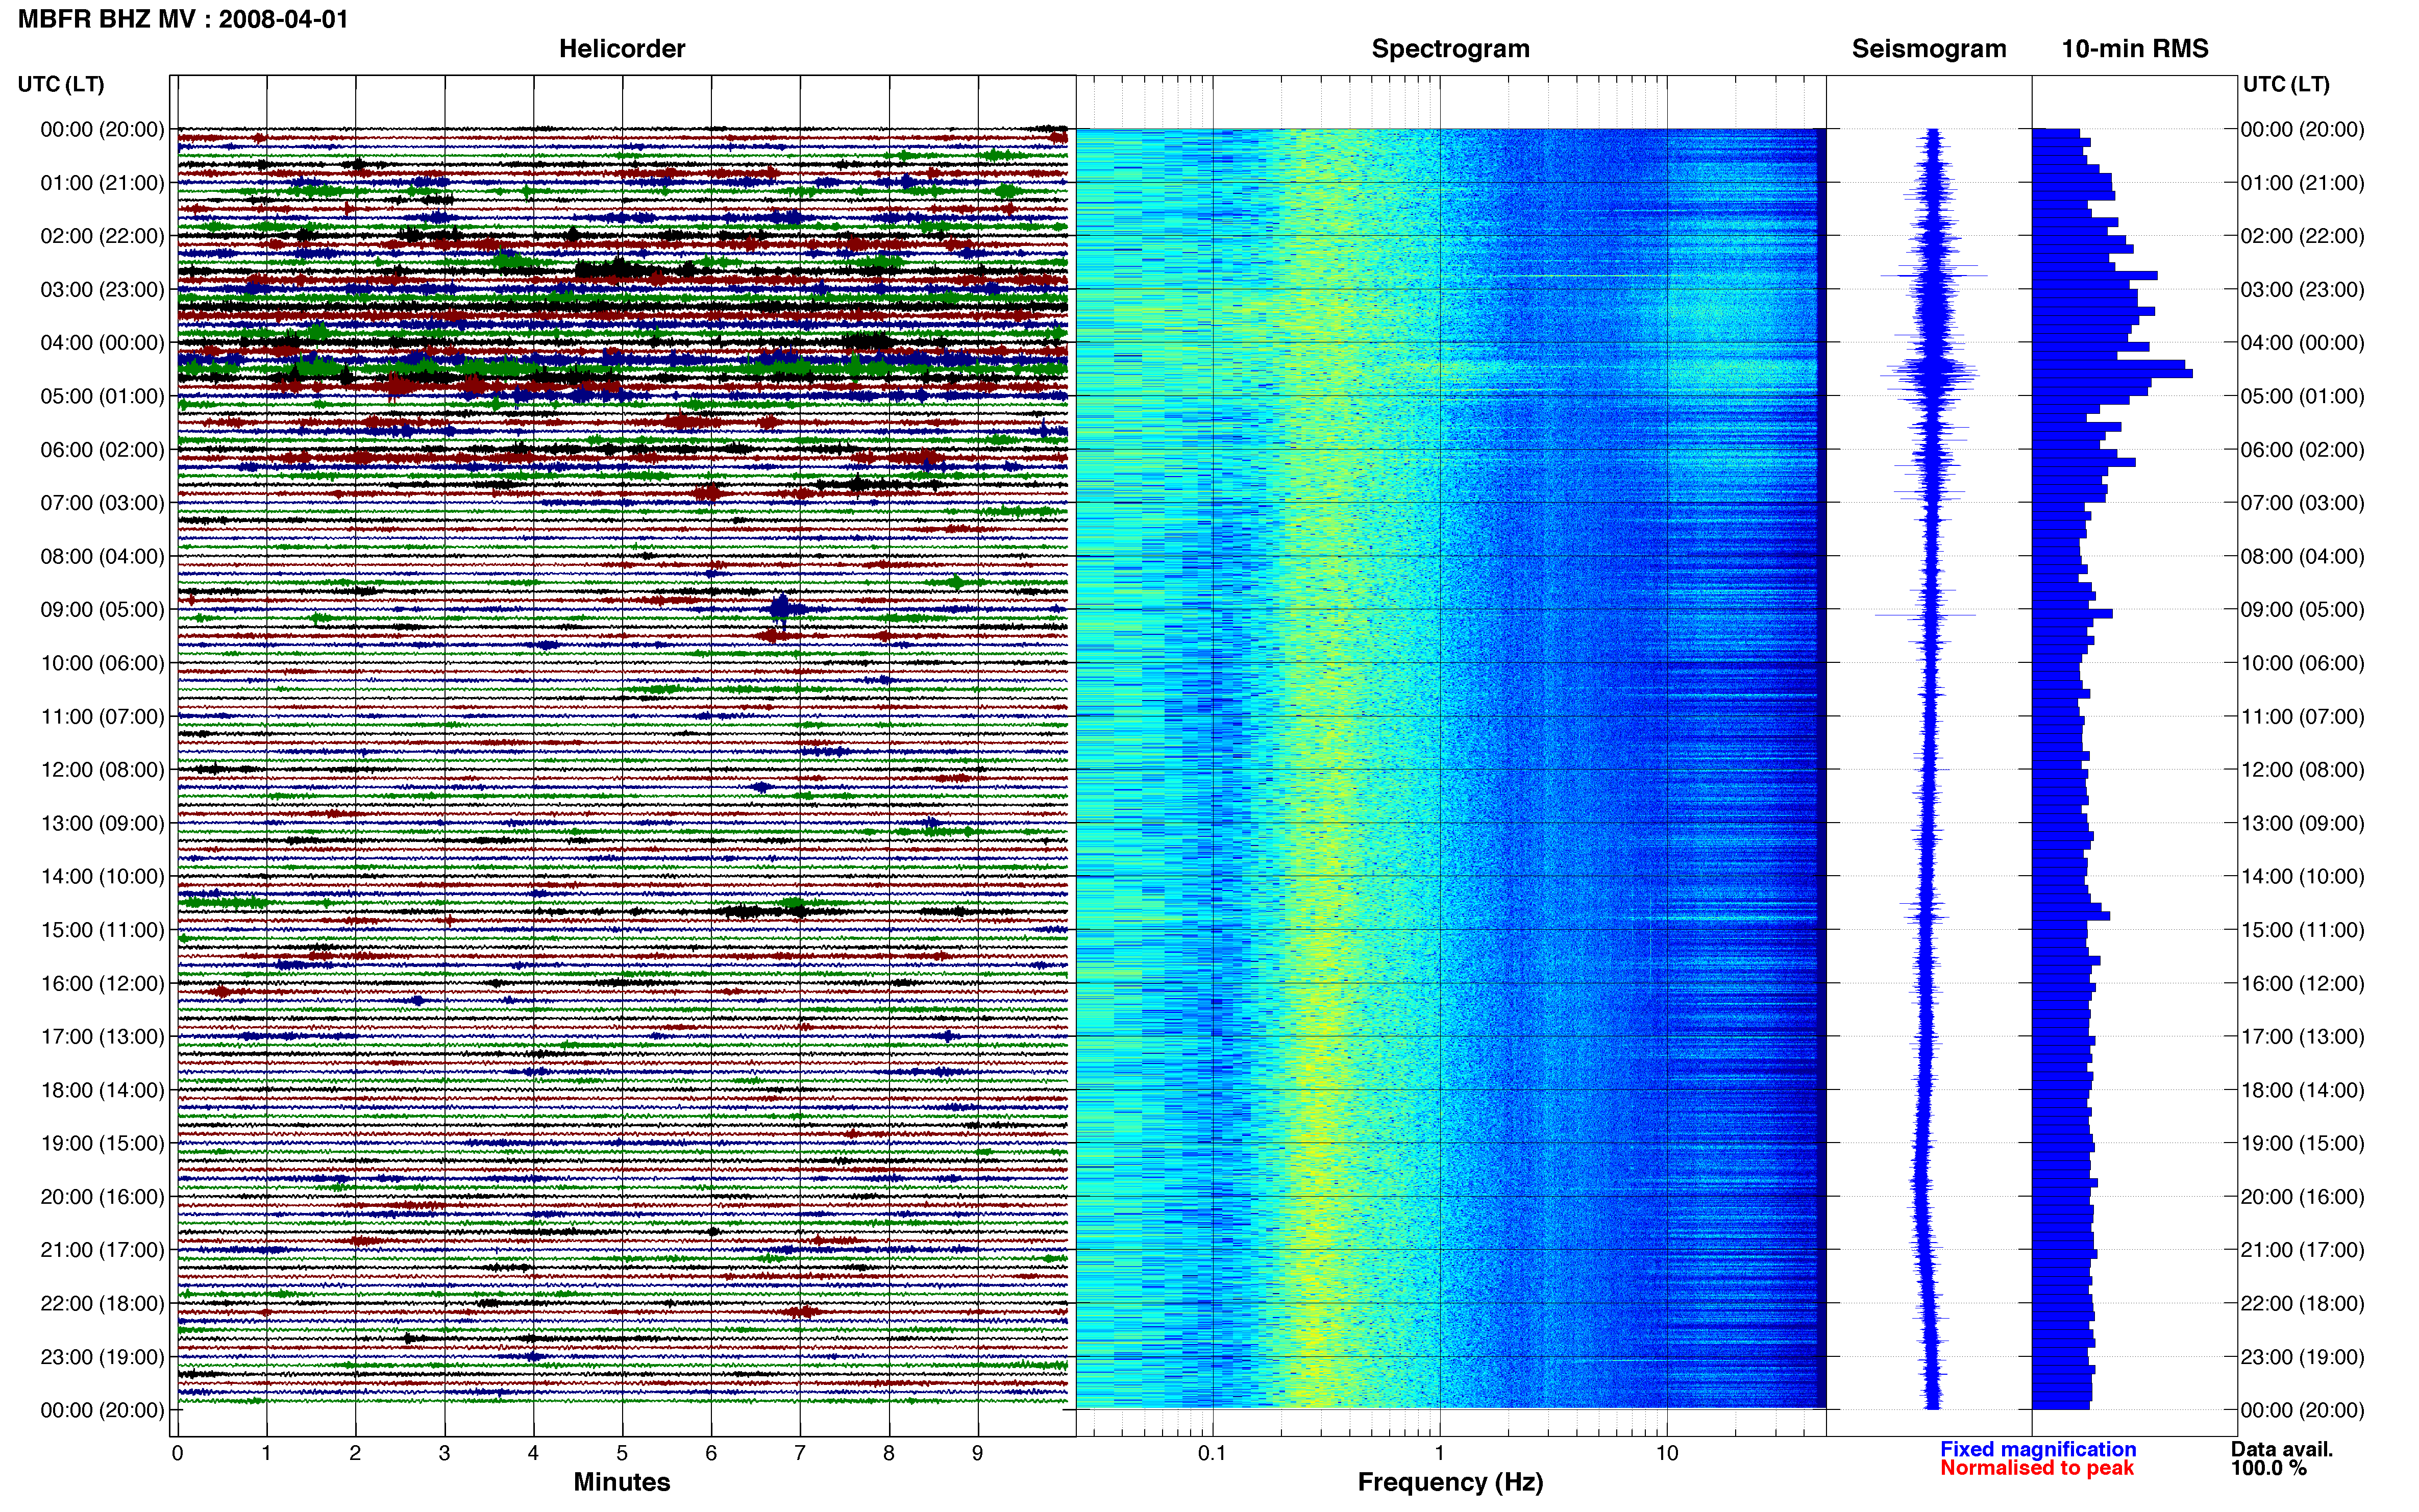Image resolution: width=2419 pixels, height=1512 pixels.
Task: Pick left axis label 06:00 (02:00)
Action: click(x=102, y=450)
